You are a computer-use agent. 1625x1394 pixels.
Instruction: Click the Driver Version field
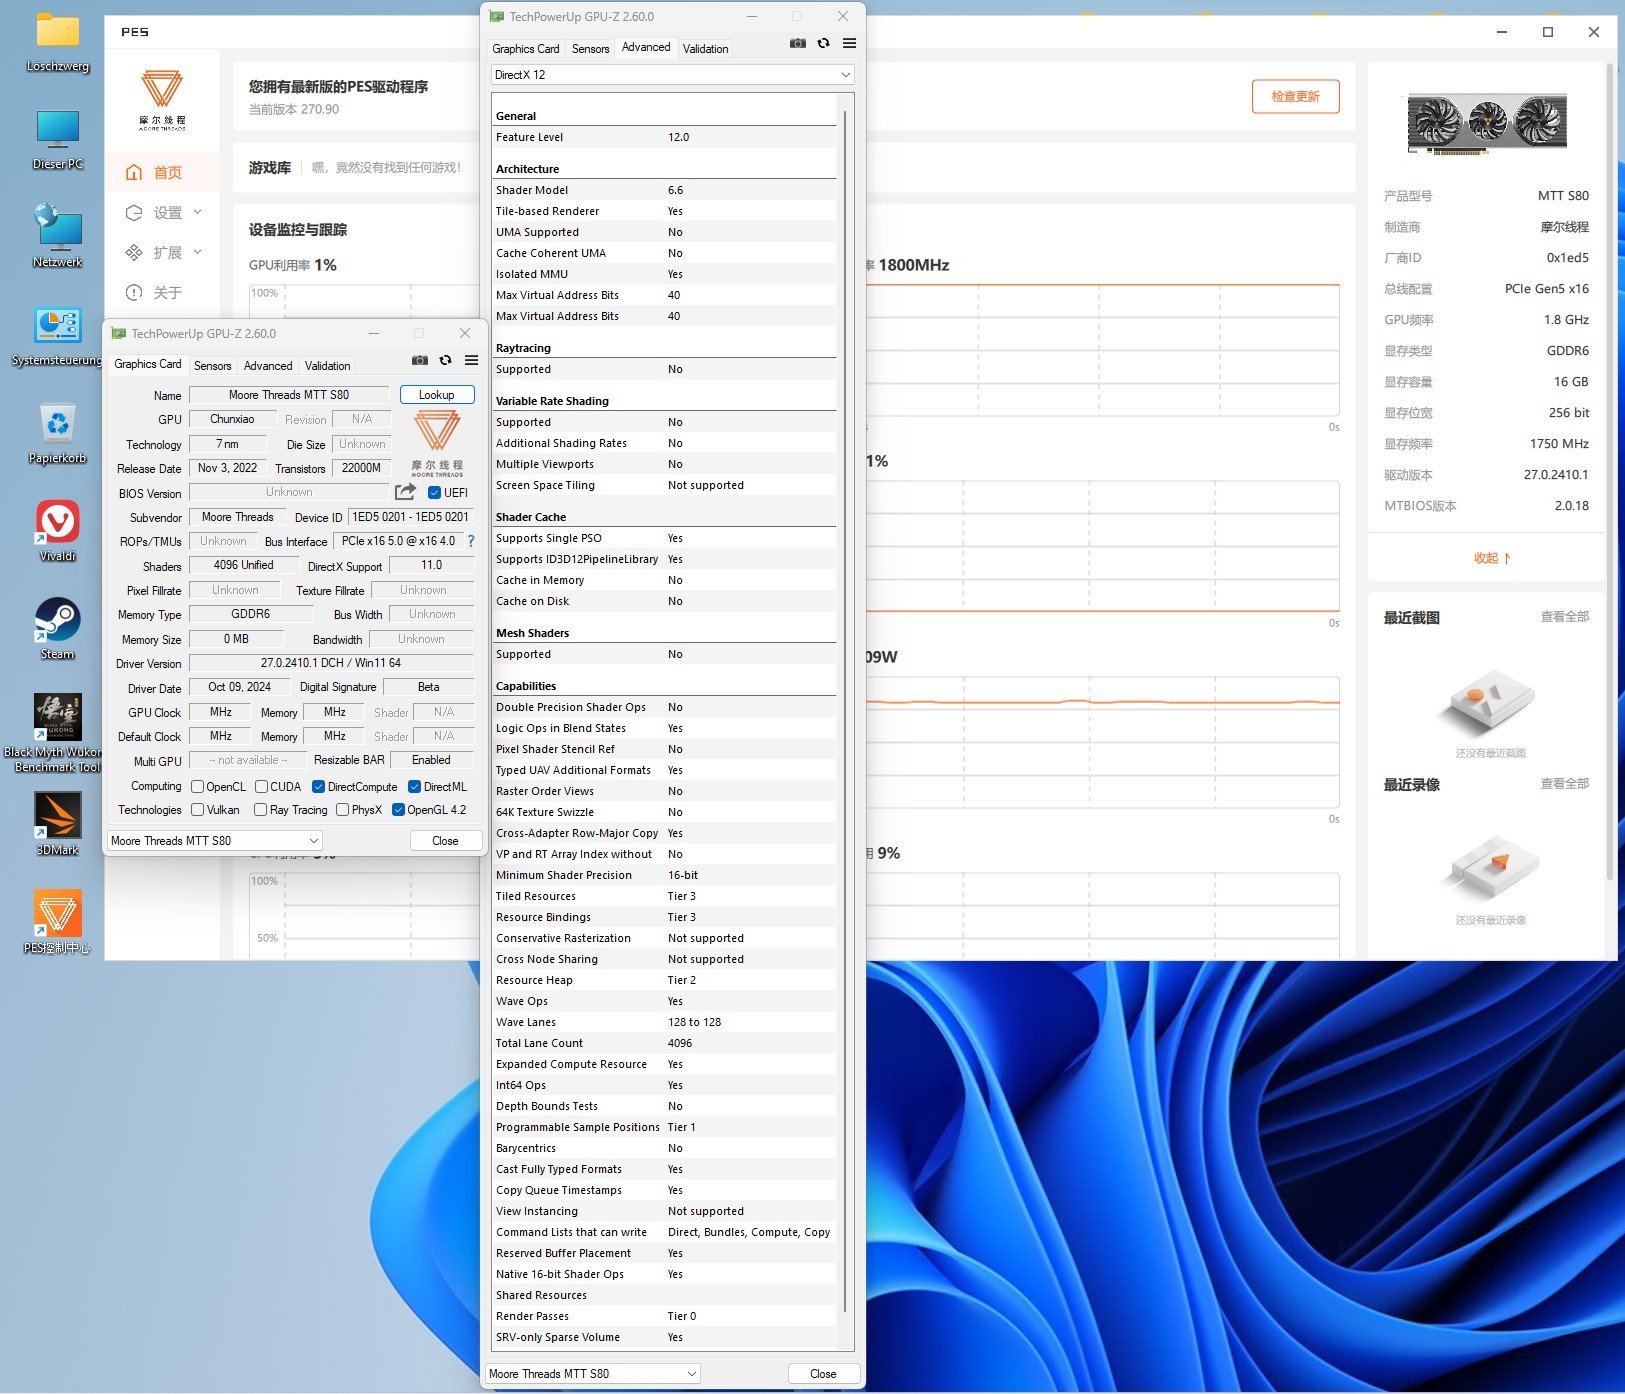pyautogui.click(x=331, y=663)
